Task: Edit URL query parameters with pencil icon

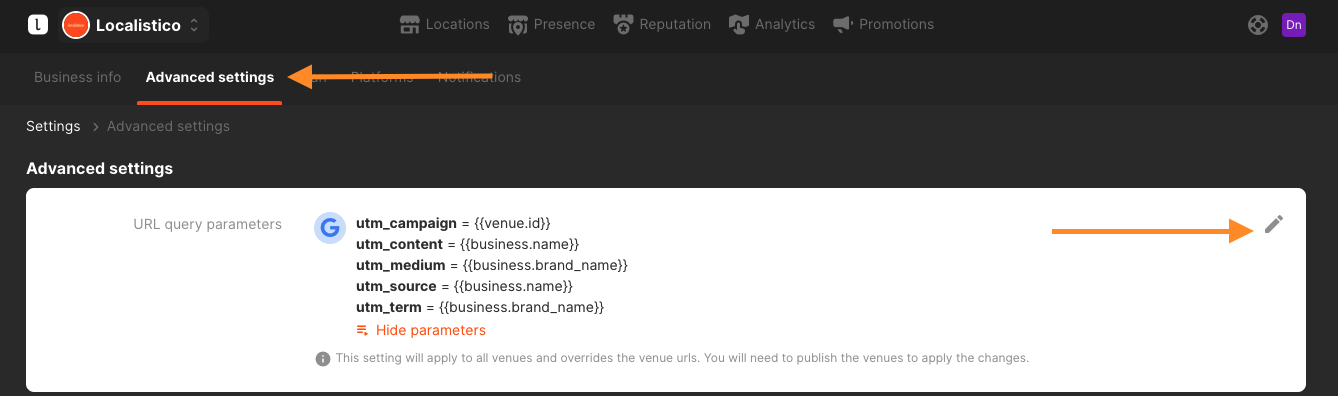Action: point(1273,224)
